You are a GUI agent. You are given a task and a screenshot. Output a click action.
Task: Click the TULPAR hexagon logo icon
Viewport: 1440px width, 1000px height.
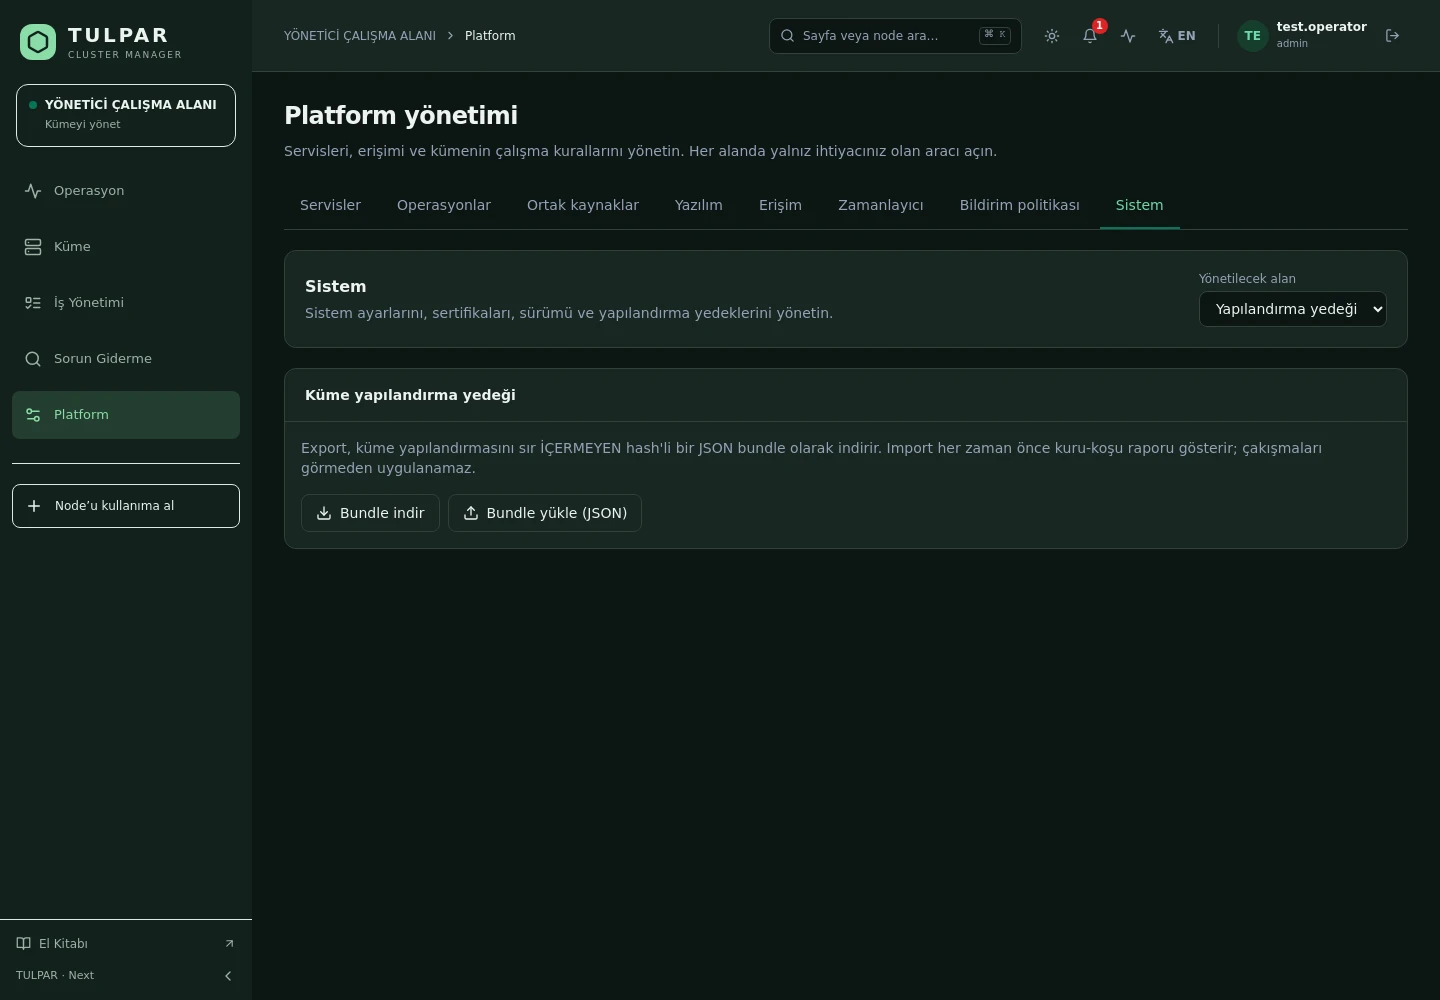38,42
